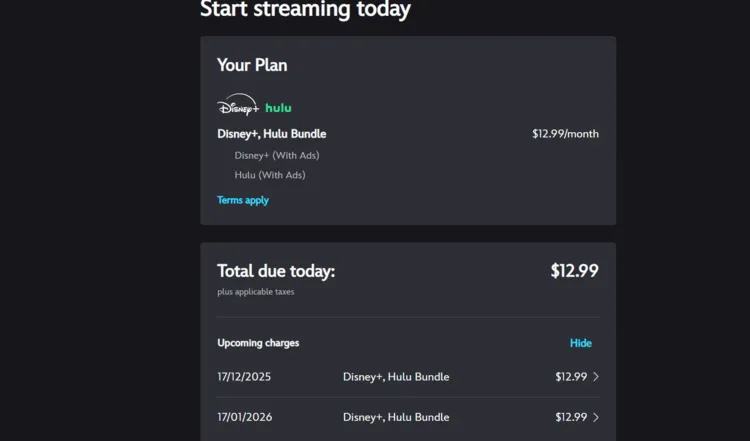The image size is (750, 441).
Task: Click the bold Disney+, Hulu Bundle plan title
Action: click(x=272, y=134)
